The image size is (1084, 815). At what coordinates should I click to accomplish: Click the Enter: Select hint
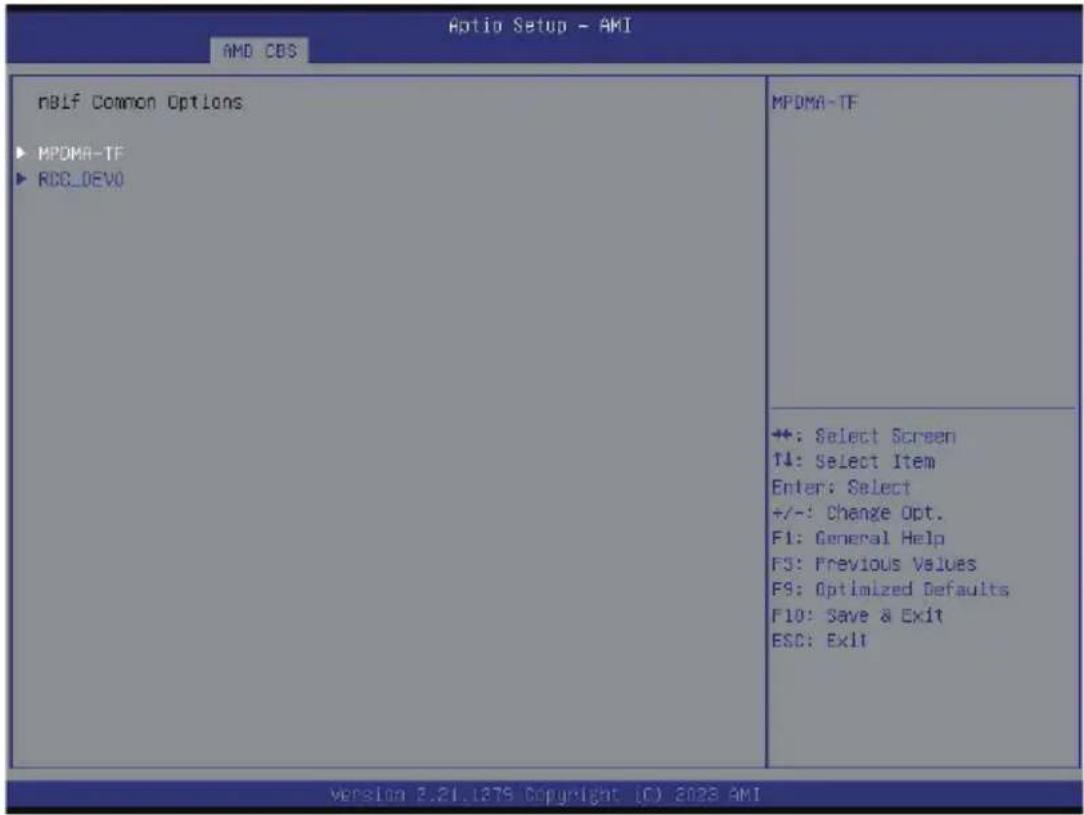pos(841,487)
